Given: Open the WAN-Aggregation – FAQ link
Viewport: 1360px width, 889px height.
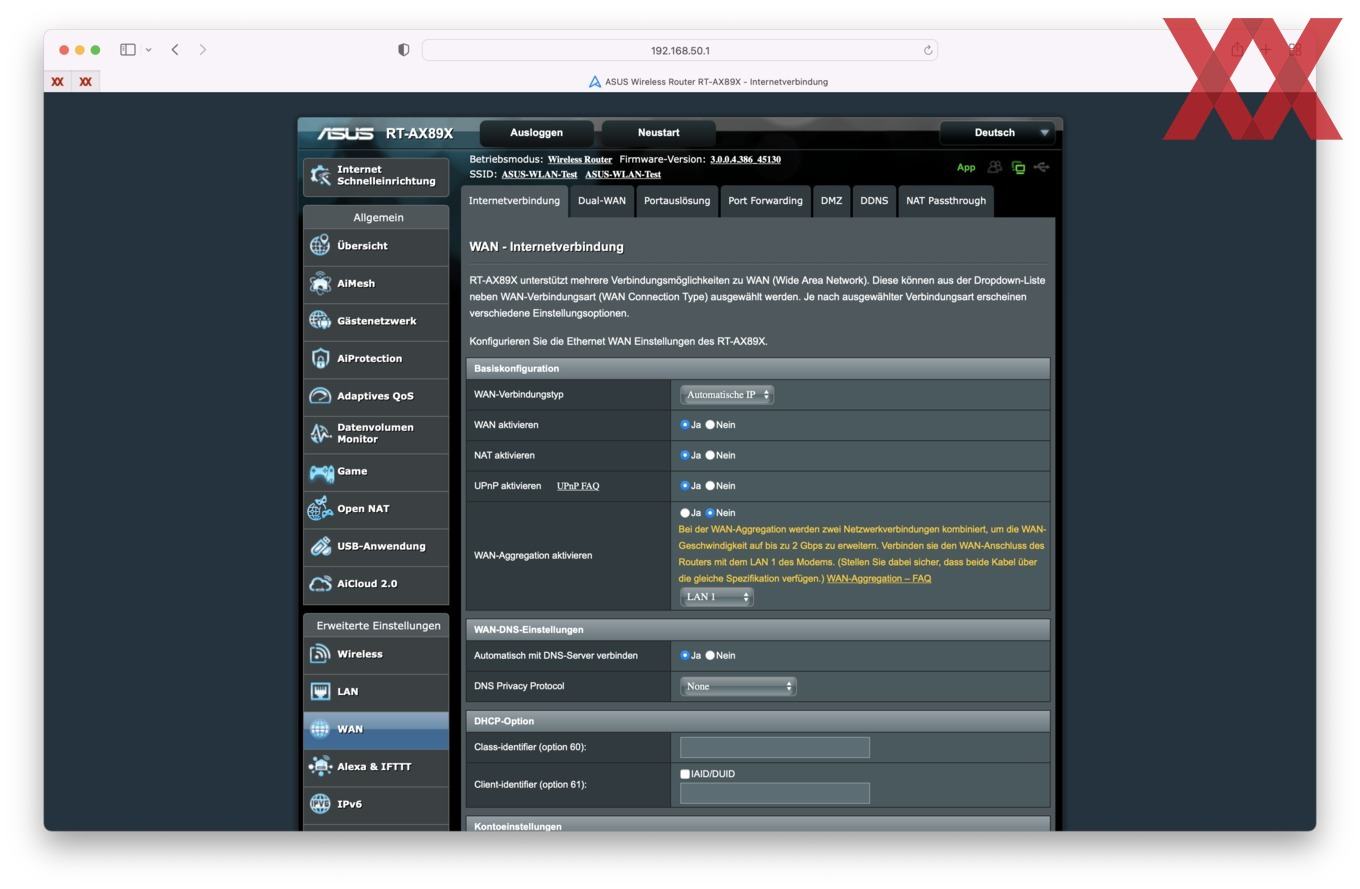Looking at the screenshot, I should pyautogui.click(x=879, y=579).
